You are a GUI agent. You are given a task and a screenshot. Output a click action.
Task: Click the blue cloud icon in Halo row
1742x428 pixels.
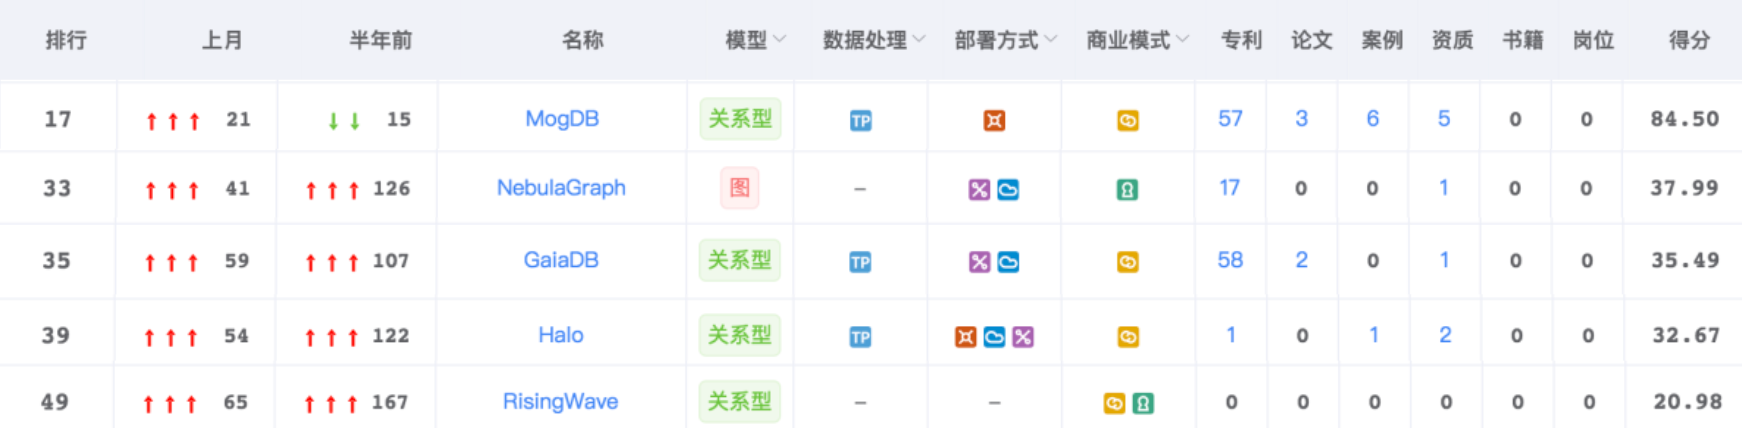994,337
